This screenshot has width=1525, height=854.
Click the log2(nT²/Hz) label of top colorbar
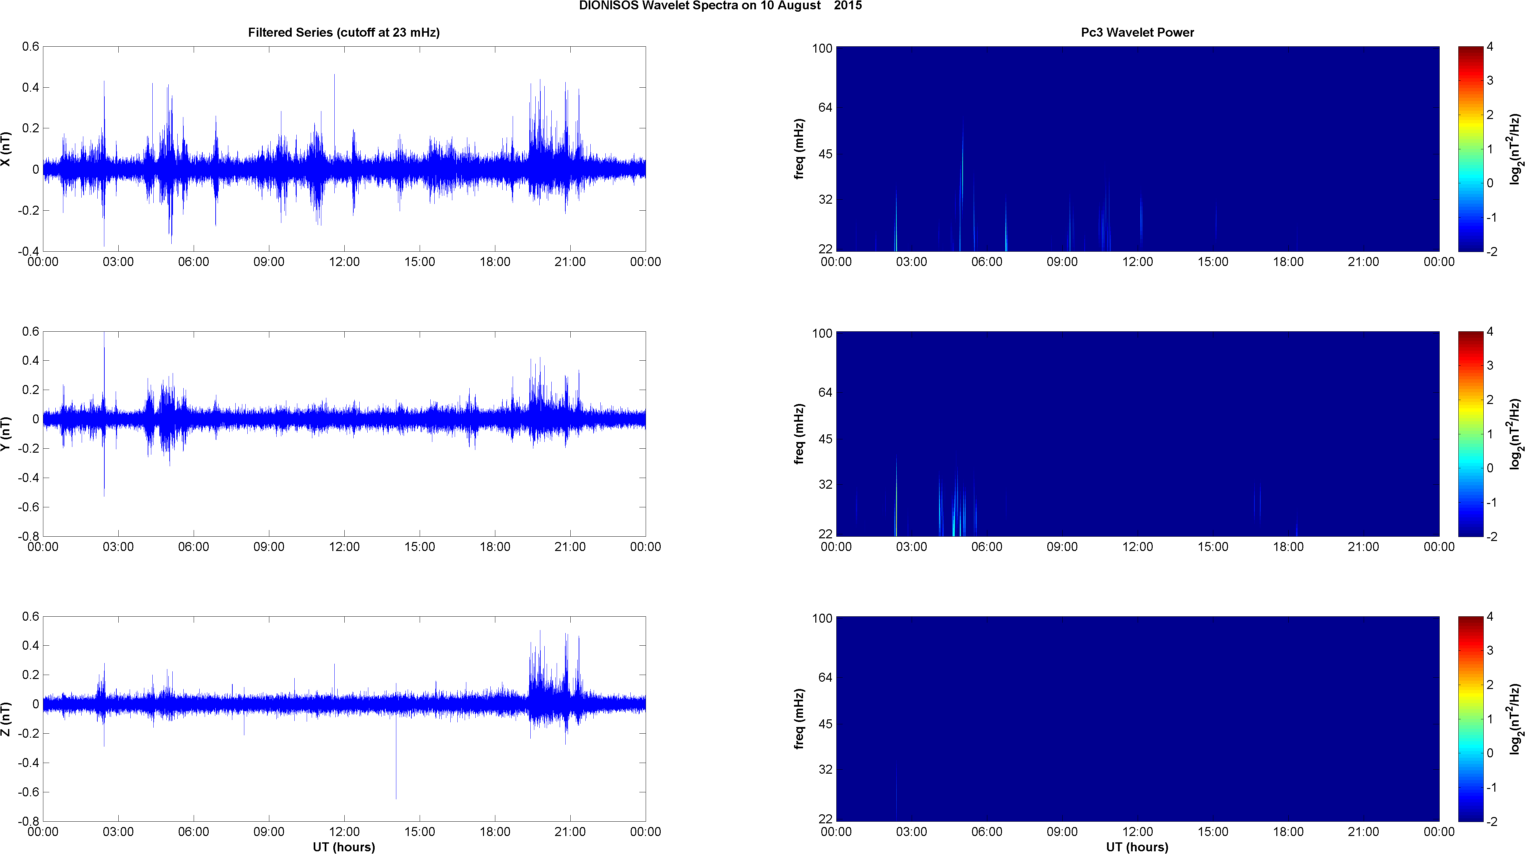1515,149
